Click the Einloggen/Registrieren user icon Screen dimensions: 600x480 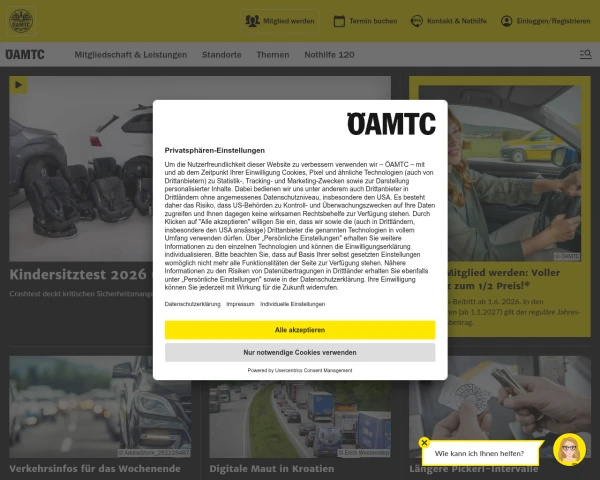coord(506,21)
